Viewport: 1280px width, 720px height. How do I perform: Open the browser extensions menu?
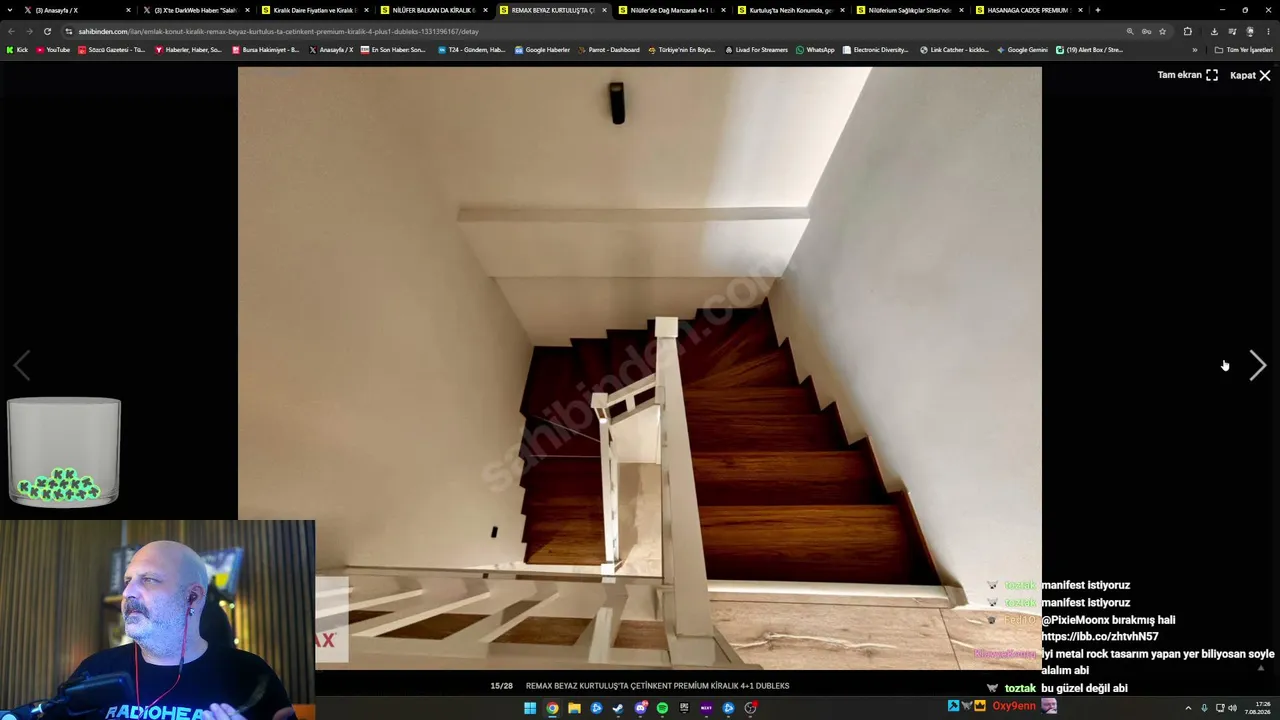[x=1187, y=31]
